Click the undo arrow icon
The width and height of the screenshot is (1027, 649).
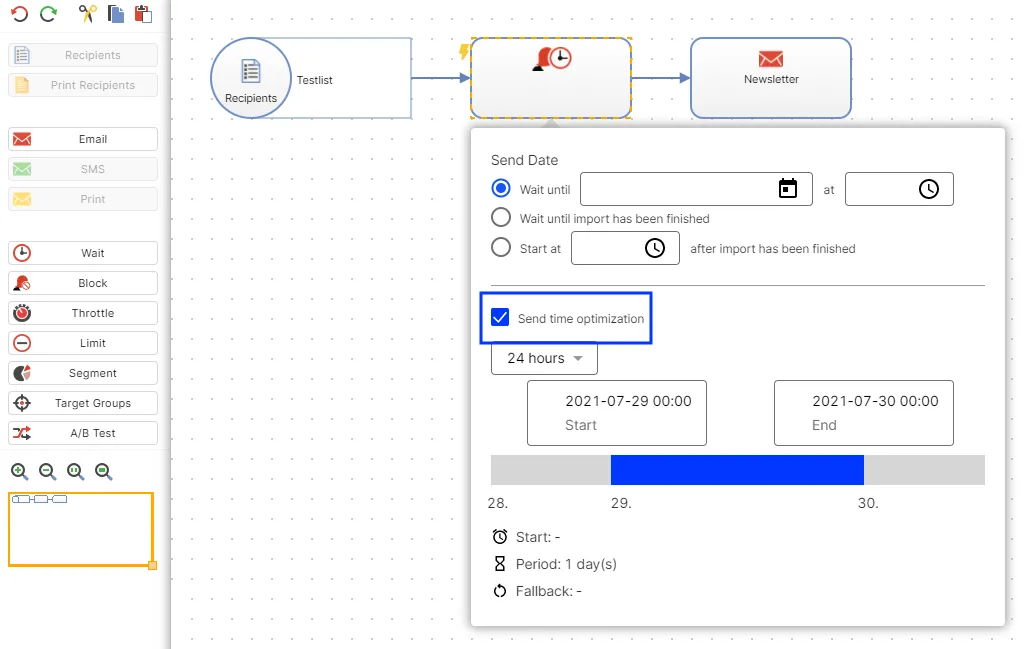[x=19, y=14]
